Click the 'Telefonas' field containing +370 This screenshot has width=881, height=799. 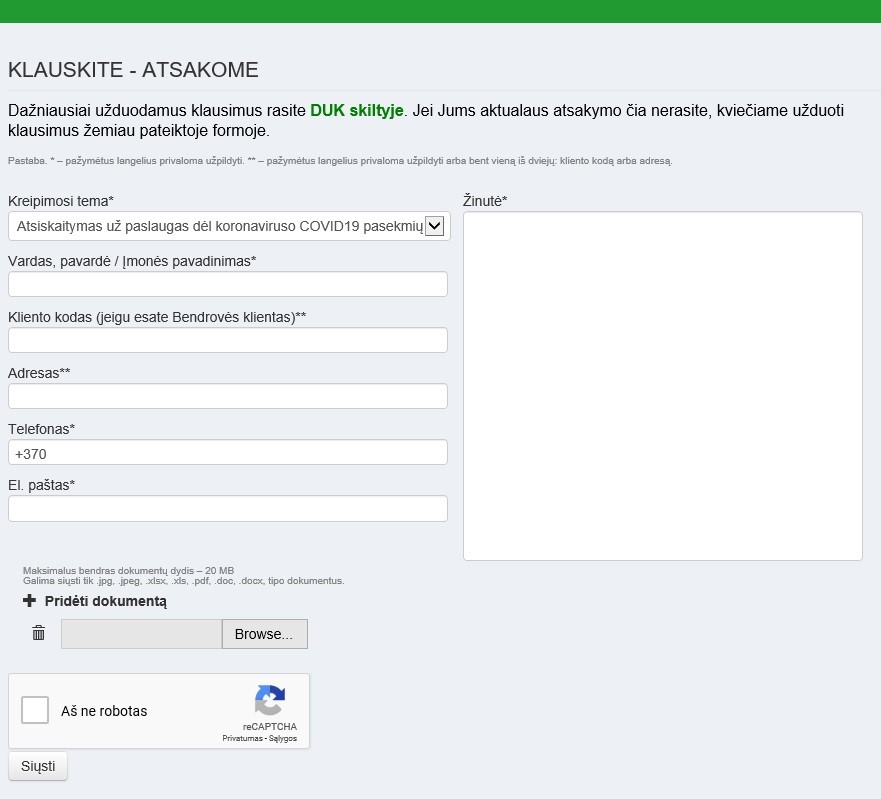(x=227, y=453)
